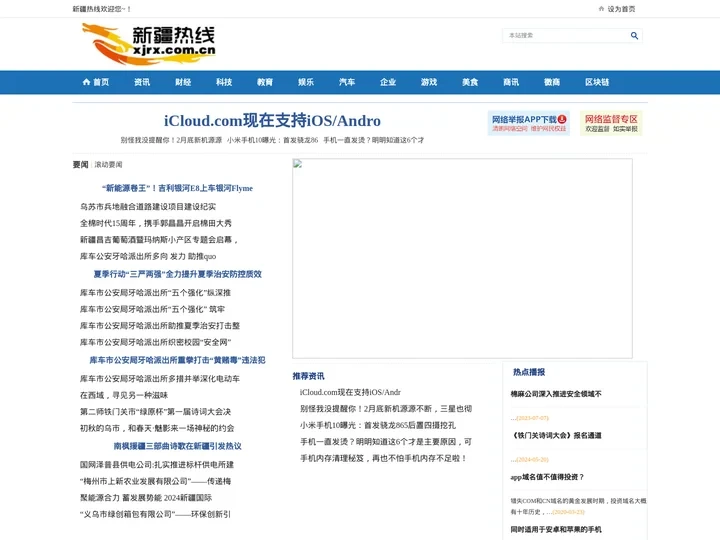Open "义乌市绿创箱包有限公司"——环保创新引

point(155,514)
